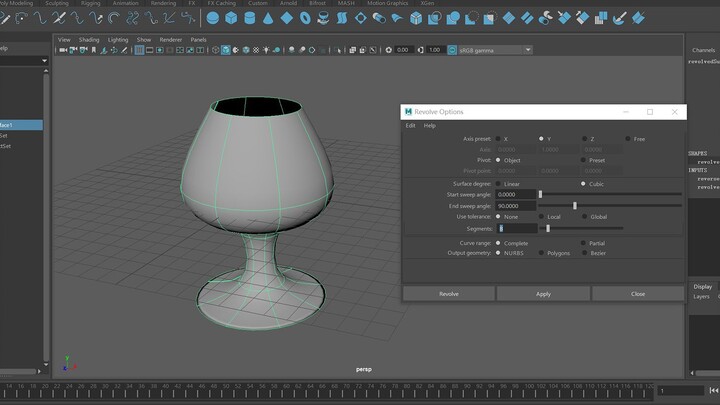Open the viewport Renderer menu
Image resolution: width=720 pixels, height=405 pixels.
tap(170, 40)
